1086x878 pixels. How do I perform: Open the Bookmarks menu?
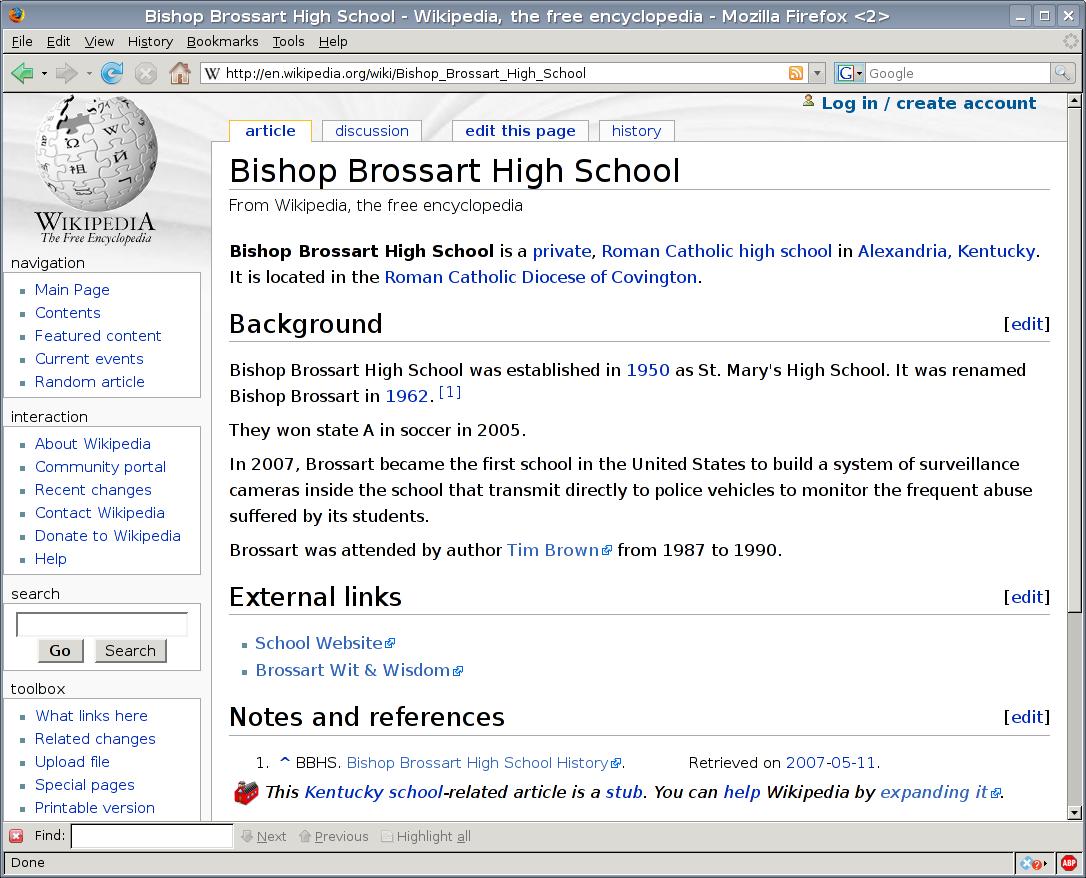click(222, 41)
